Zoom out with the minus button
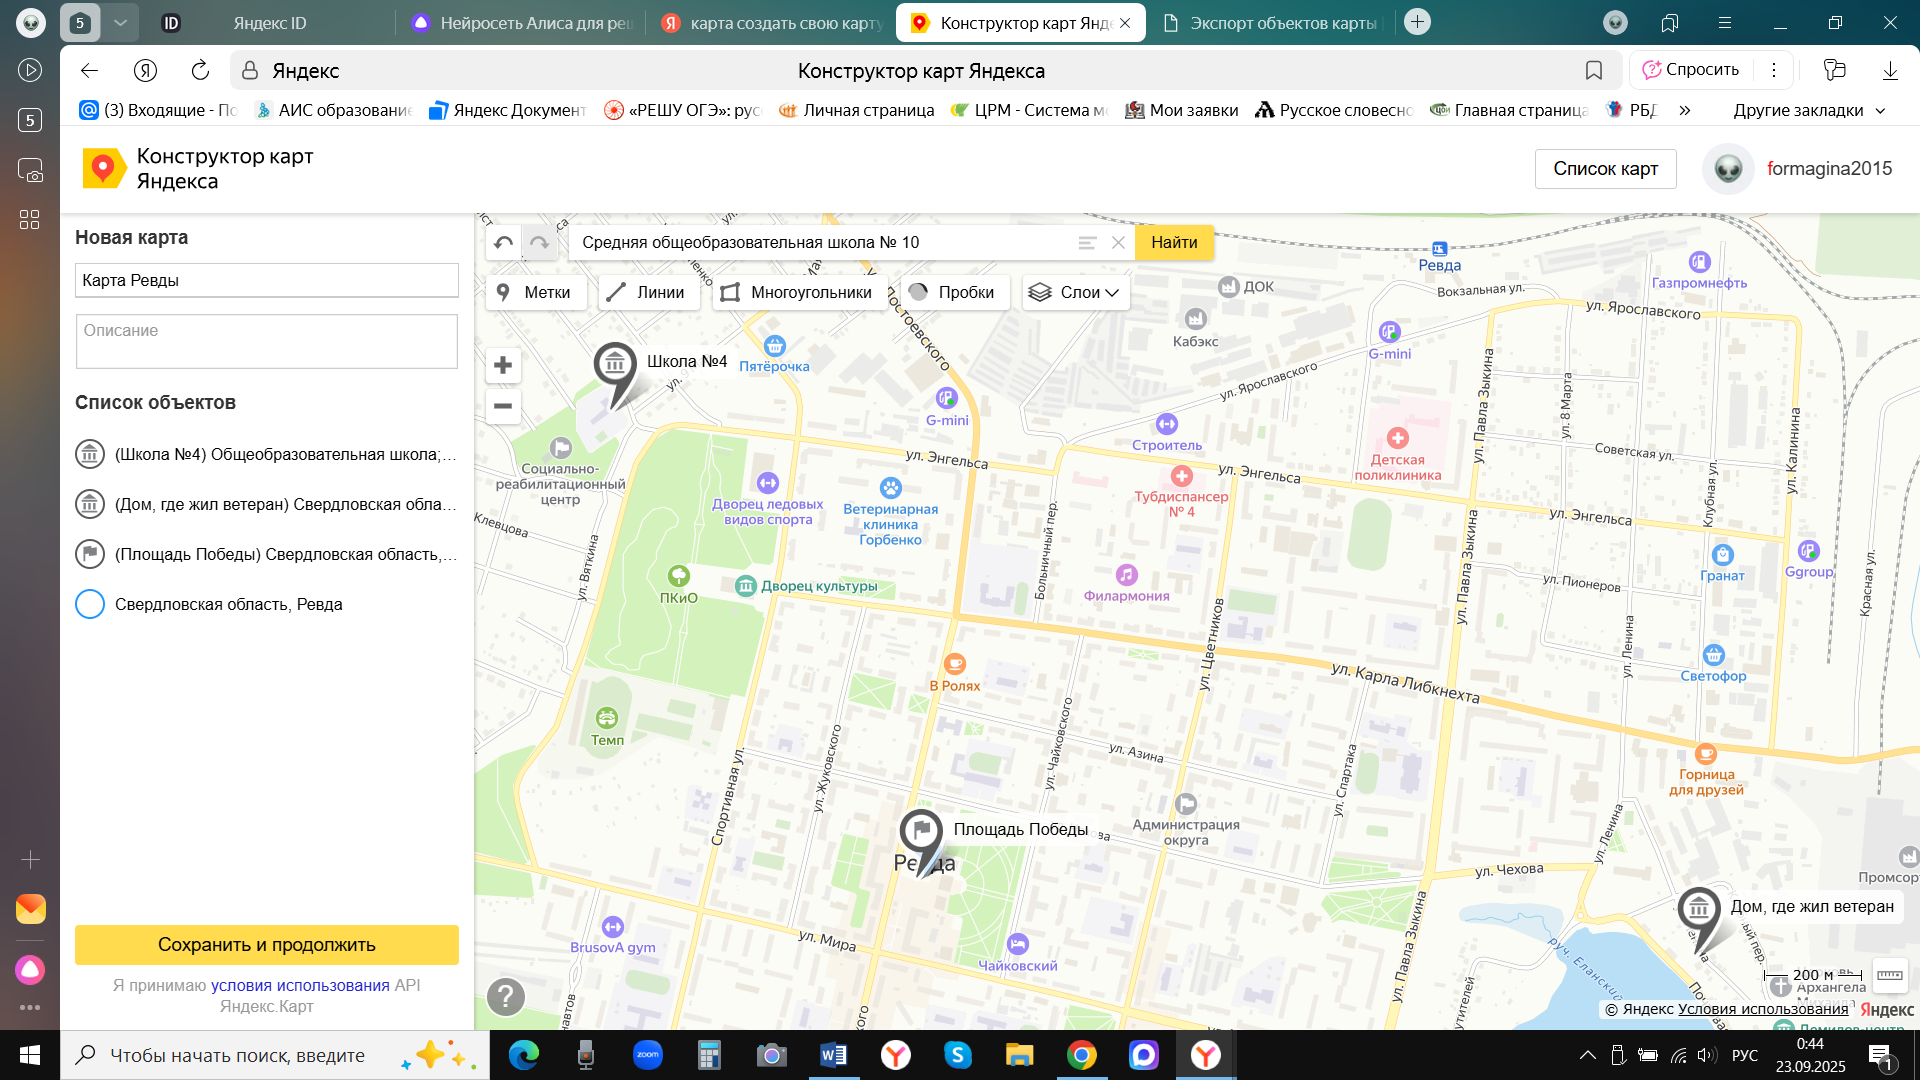Screen dimensions: 1920x1080 click(503, 406)
